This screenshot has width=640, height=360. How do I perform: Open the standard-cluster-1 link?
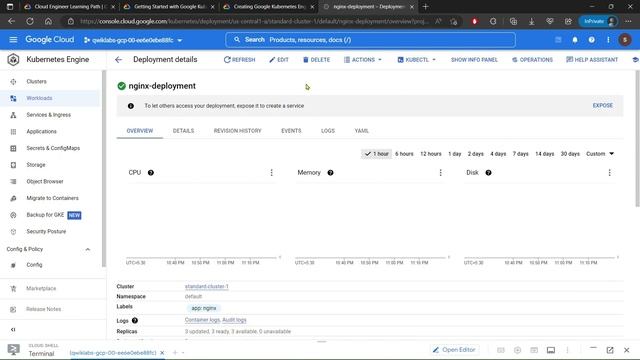(x=207, y=287)
